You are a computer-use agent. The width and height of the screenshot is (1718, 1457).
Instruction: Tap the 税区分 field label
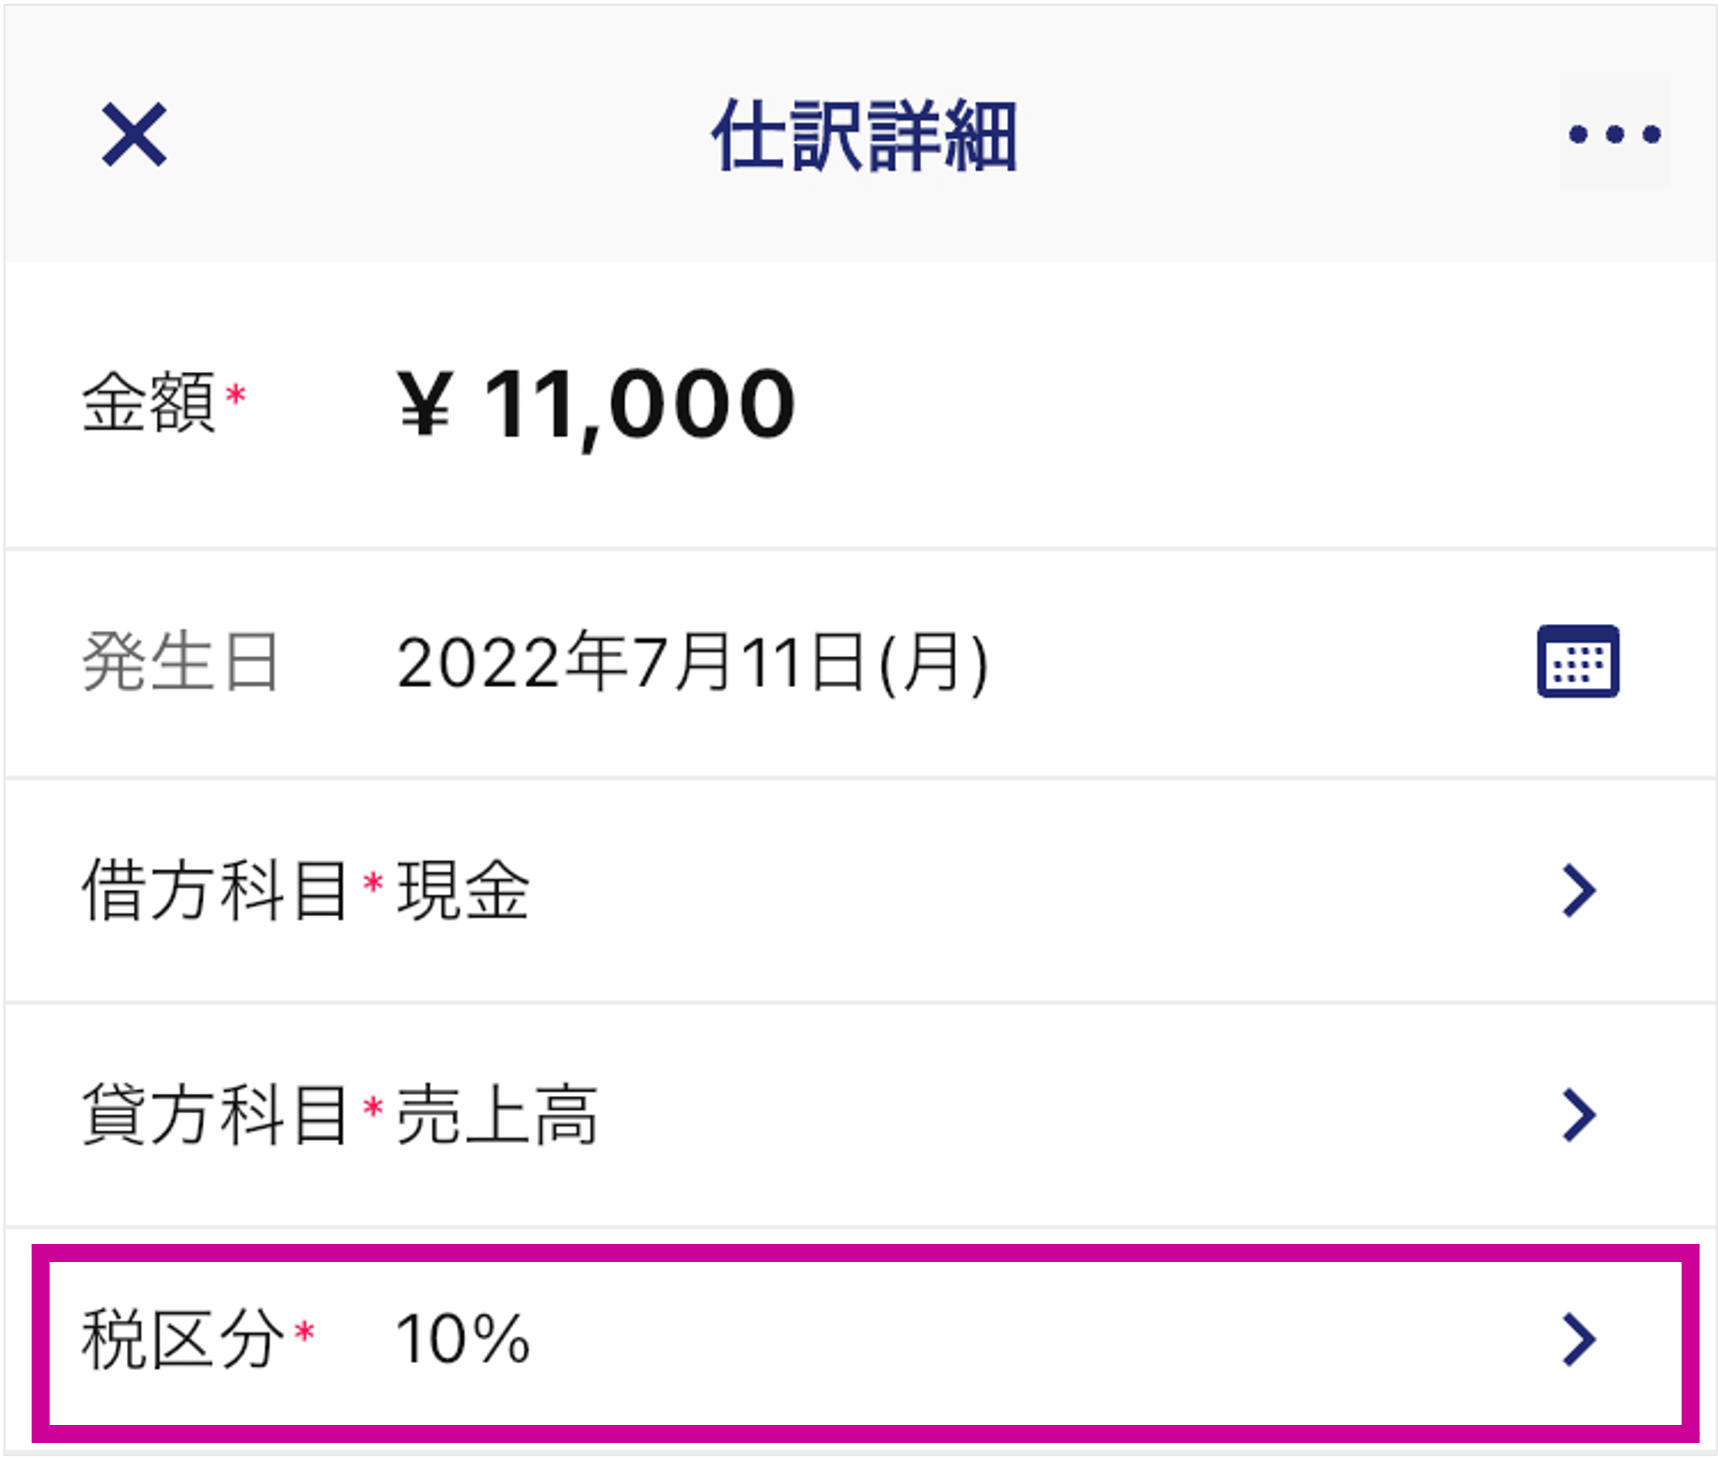tap(182, 1339)
